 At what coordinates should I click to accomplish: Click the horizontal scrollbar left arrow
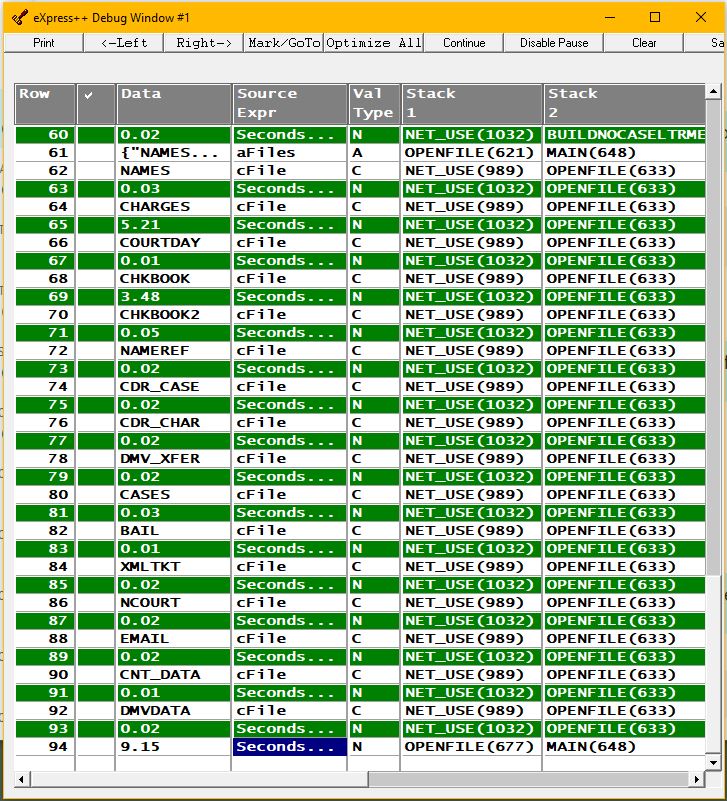click(21, 780)
